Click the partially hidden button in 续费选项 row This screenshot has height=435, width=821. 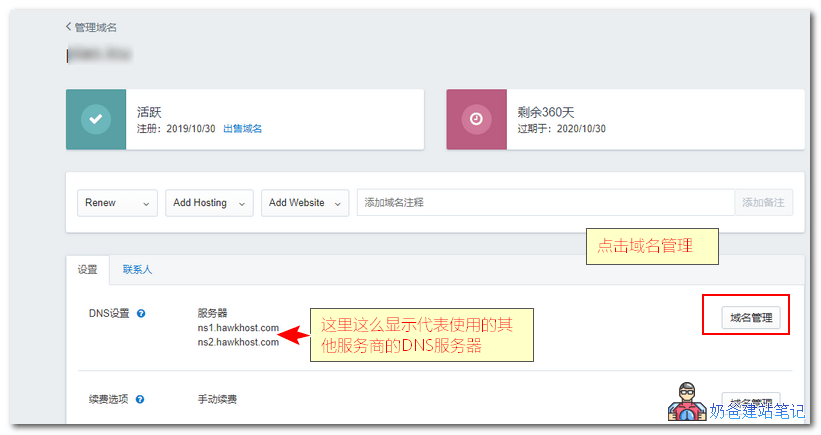pos(750,401)
